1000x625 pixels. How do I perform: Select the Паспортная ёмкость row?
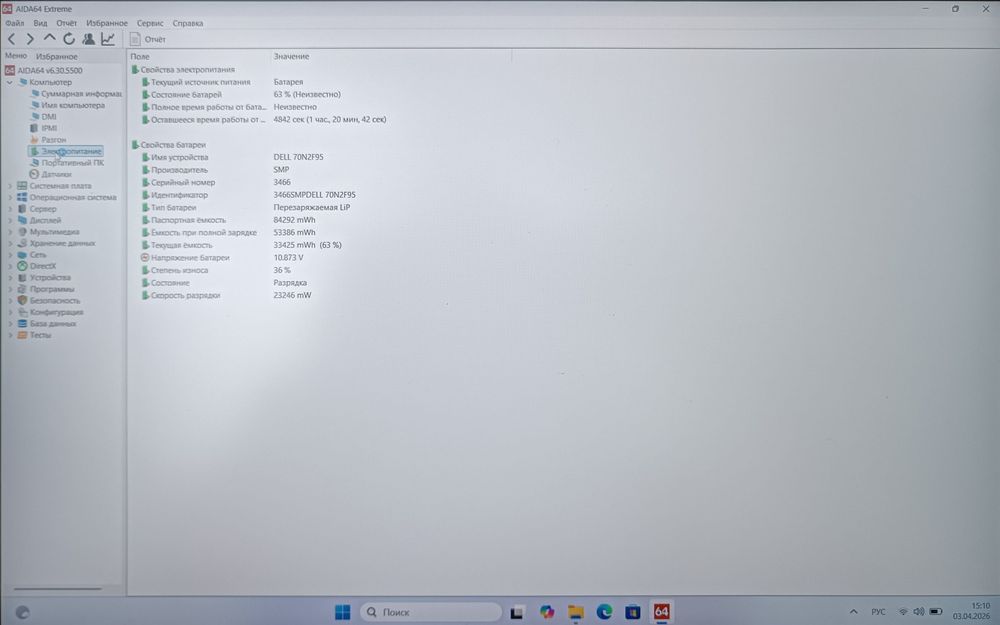(319, 220)
